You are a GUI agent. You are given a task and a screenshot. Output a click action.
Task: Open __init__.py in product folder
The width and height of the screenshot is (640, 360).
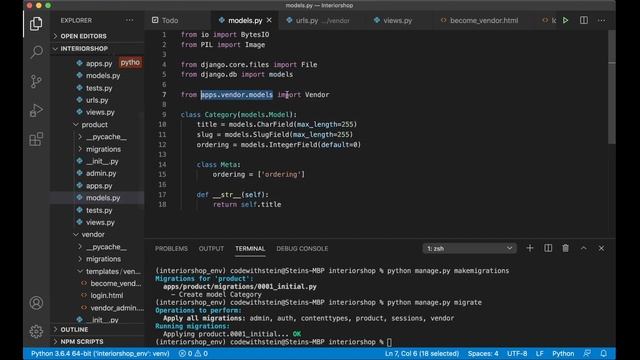tap(102, 161)
